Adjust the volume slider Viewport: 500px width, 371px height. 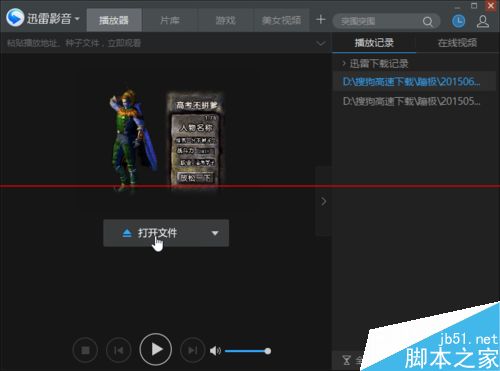(248, 351)
